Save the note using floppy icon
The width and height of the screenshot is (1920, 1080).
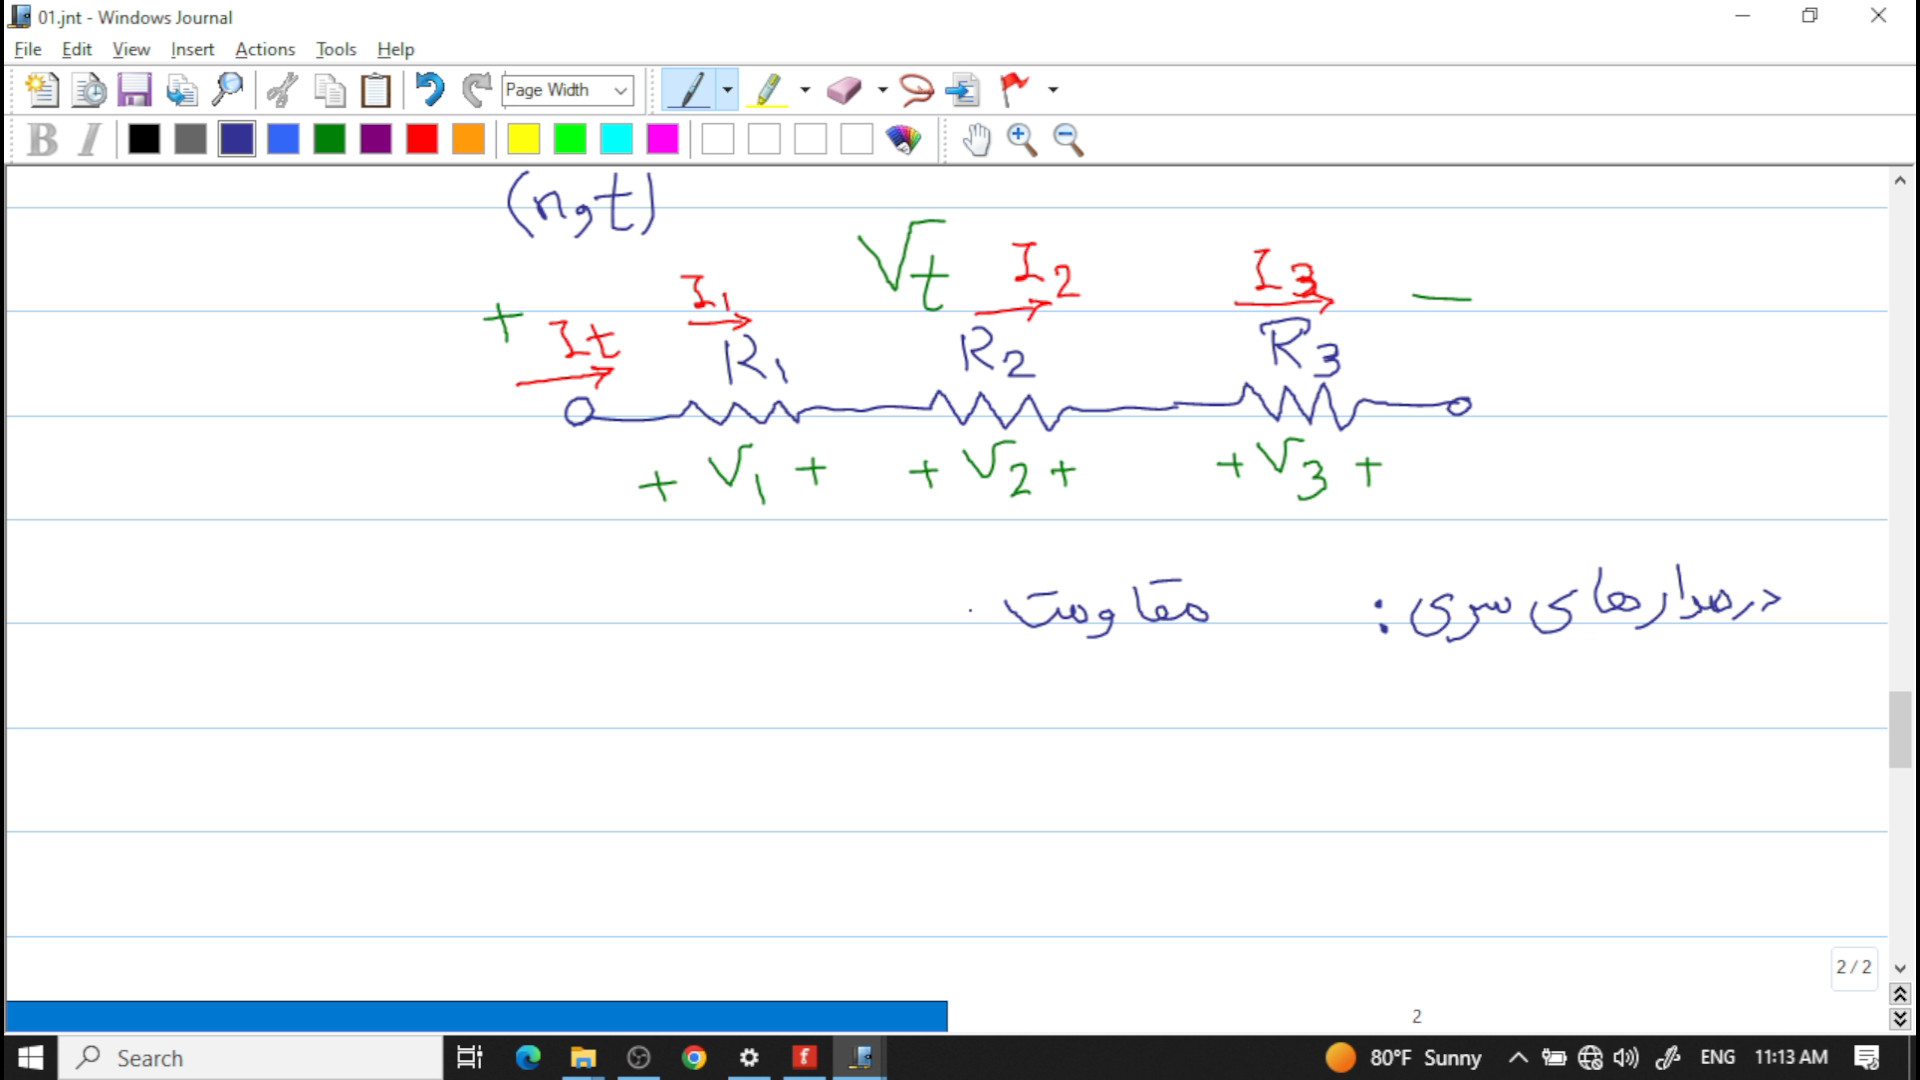[x=134, y=90]
